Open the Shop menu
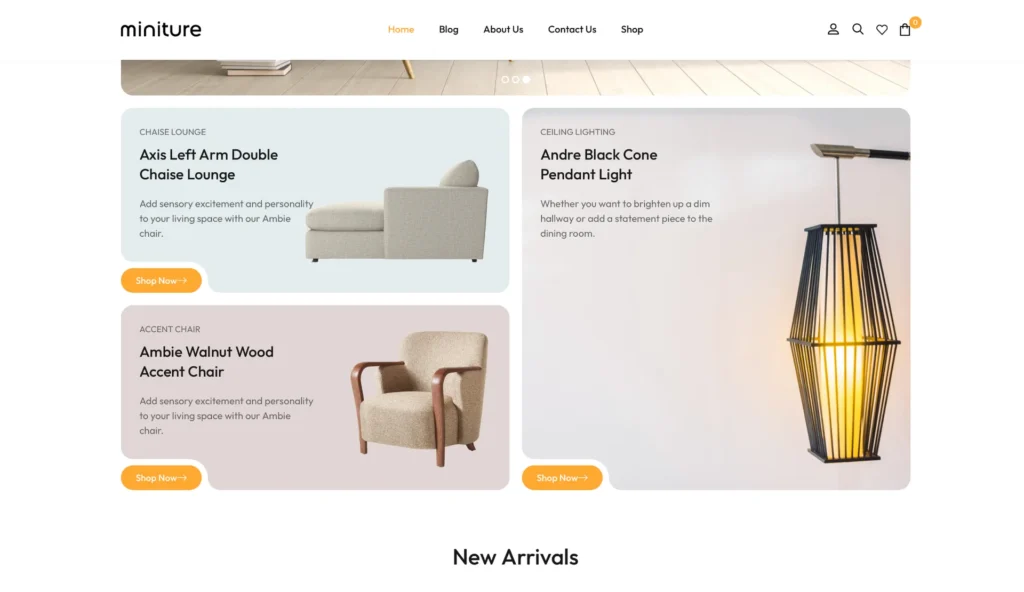 (x=632, y=29)
